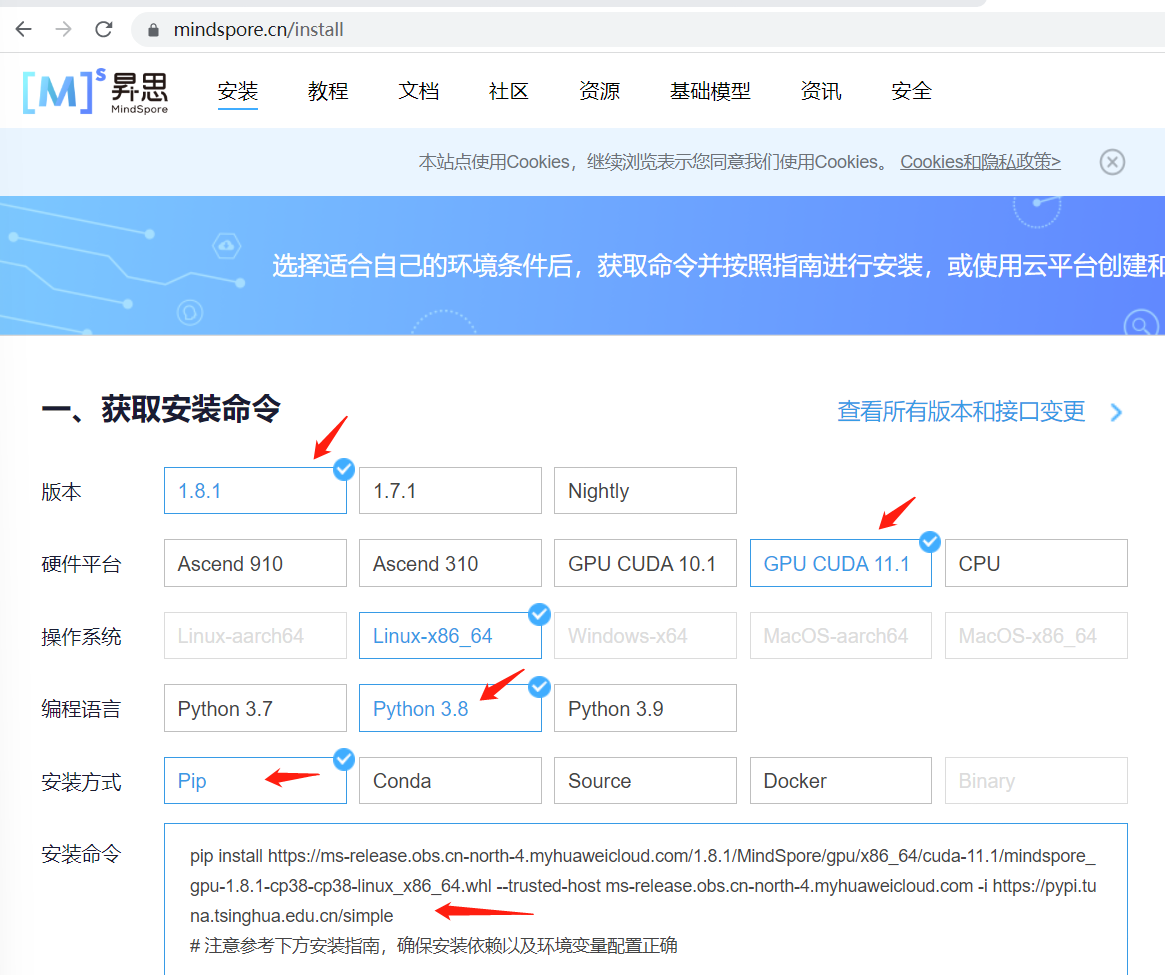Open 查看所有版本和接口变更 link

pos(961,412)
